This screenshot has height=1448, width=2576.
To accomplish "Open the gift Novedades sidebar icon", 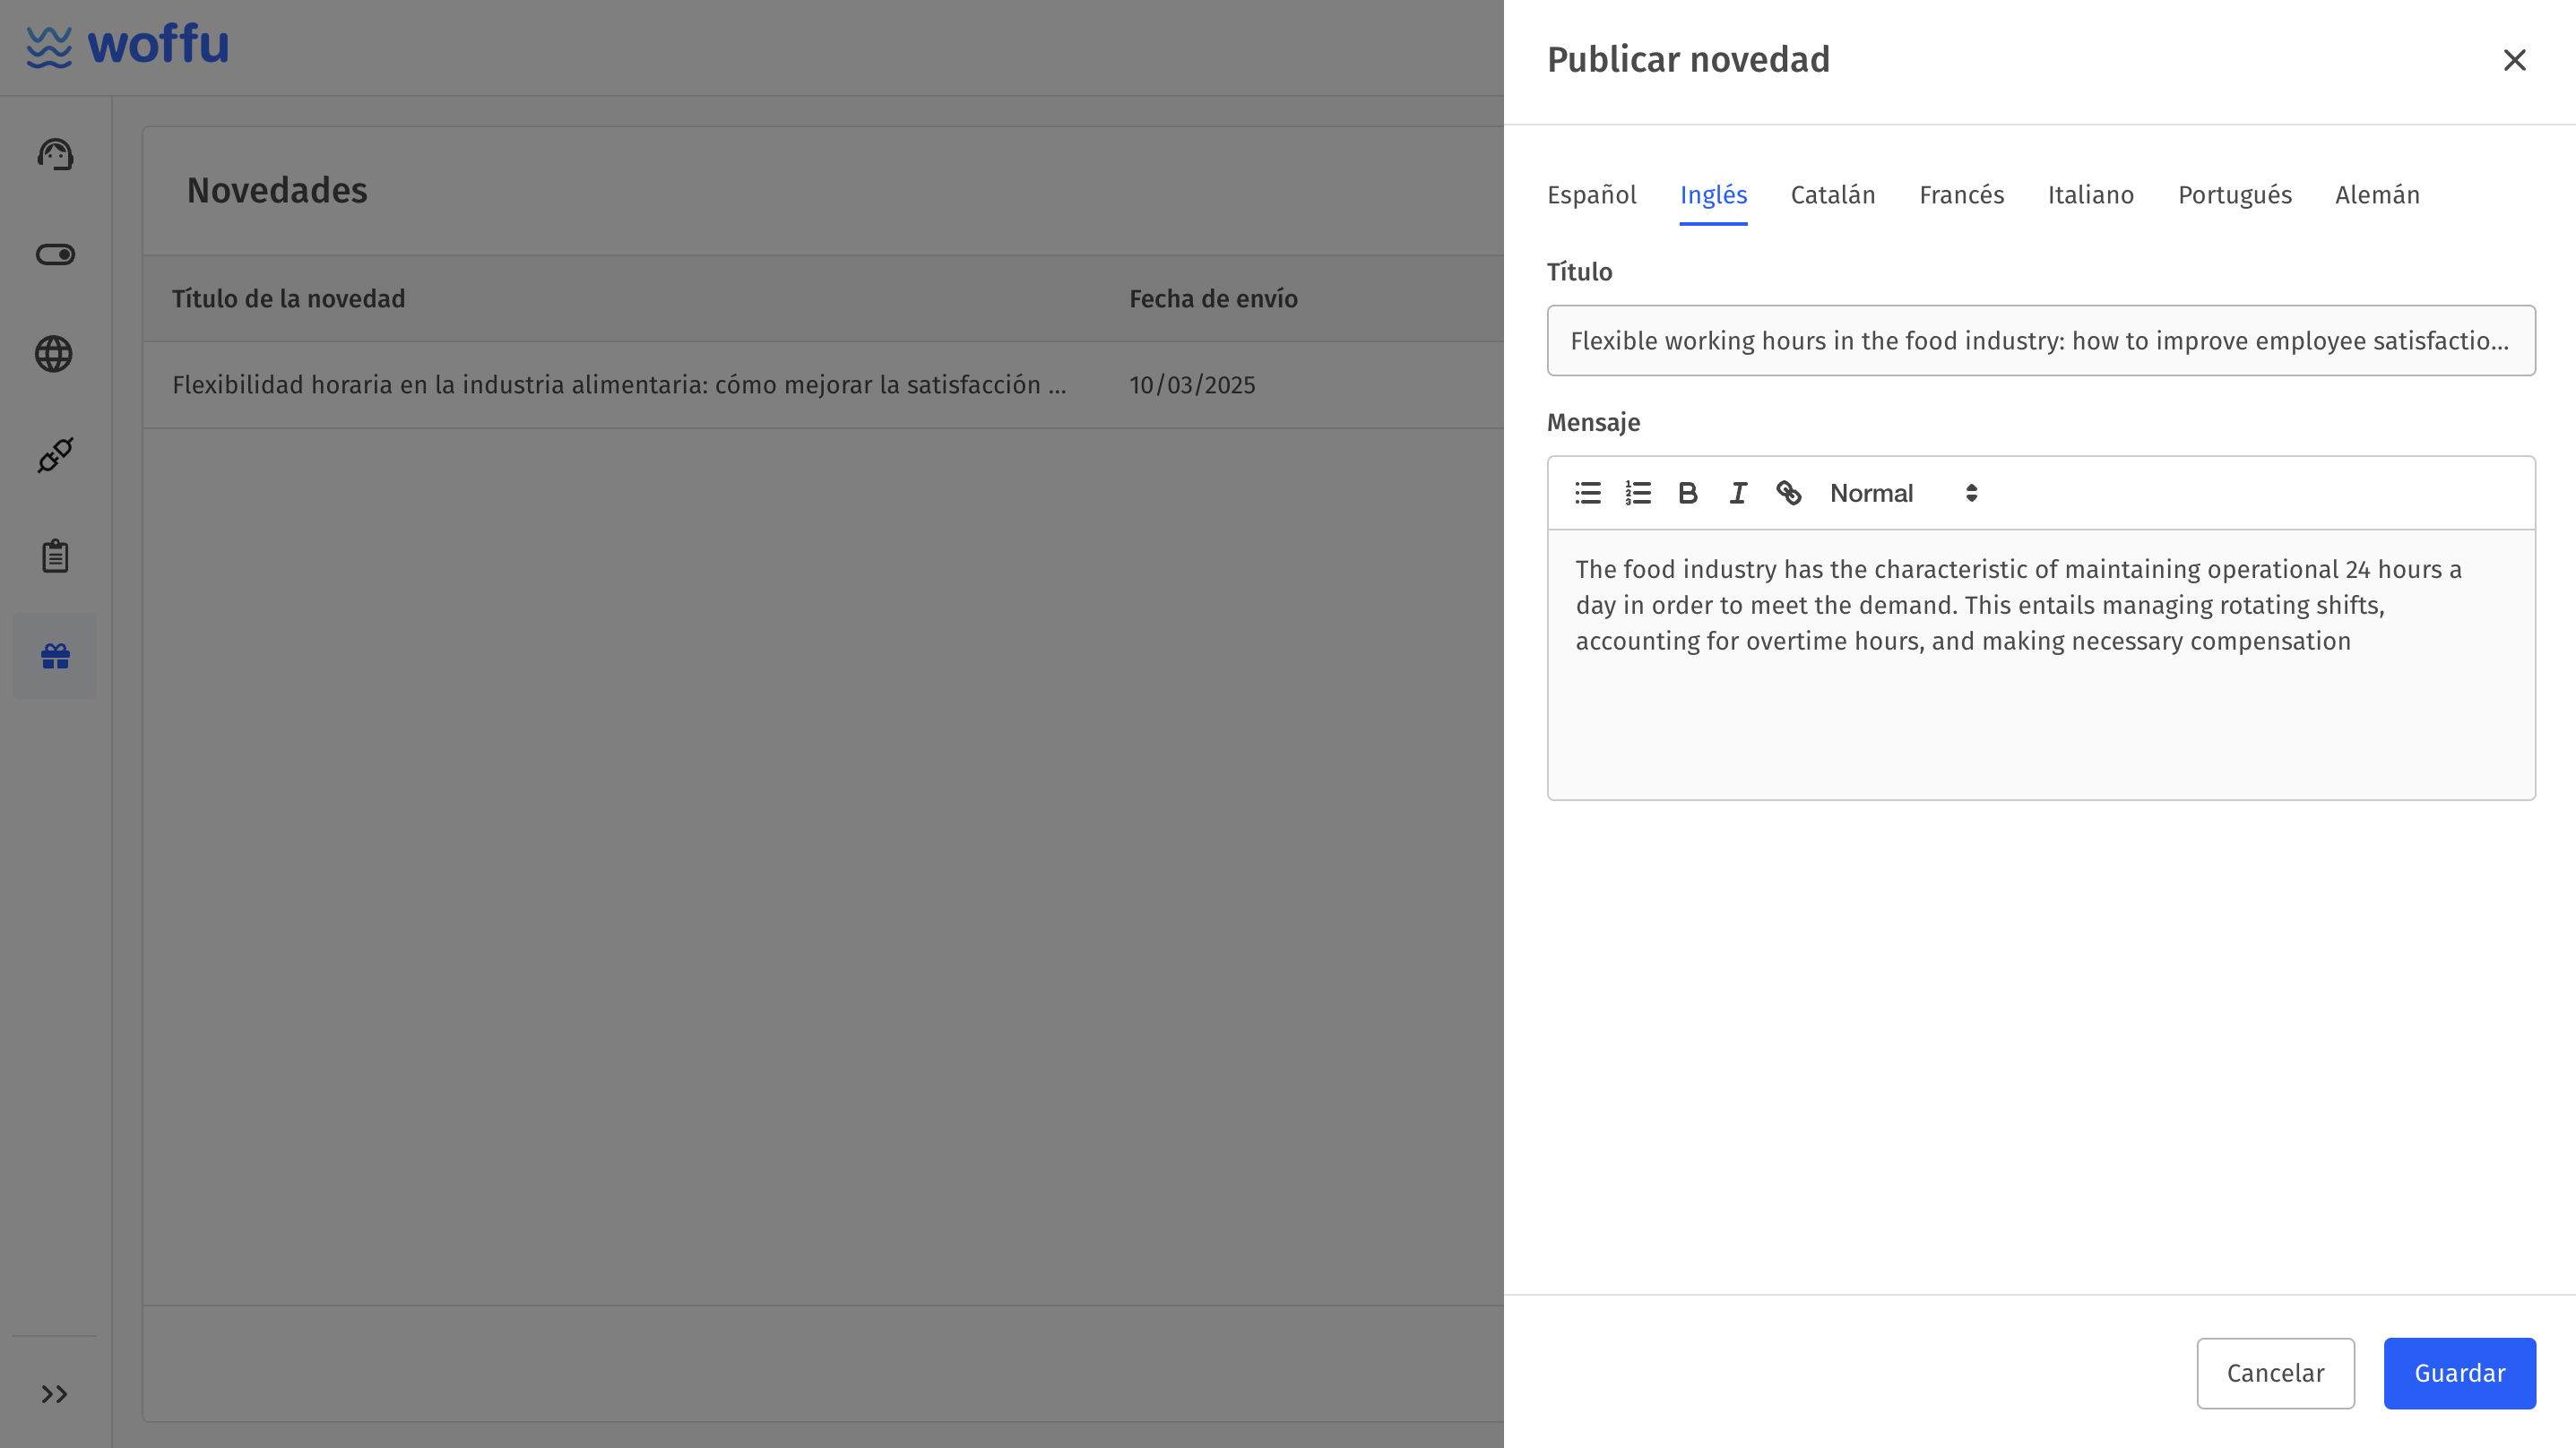I will click(55, 656).
